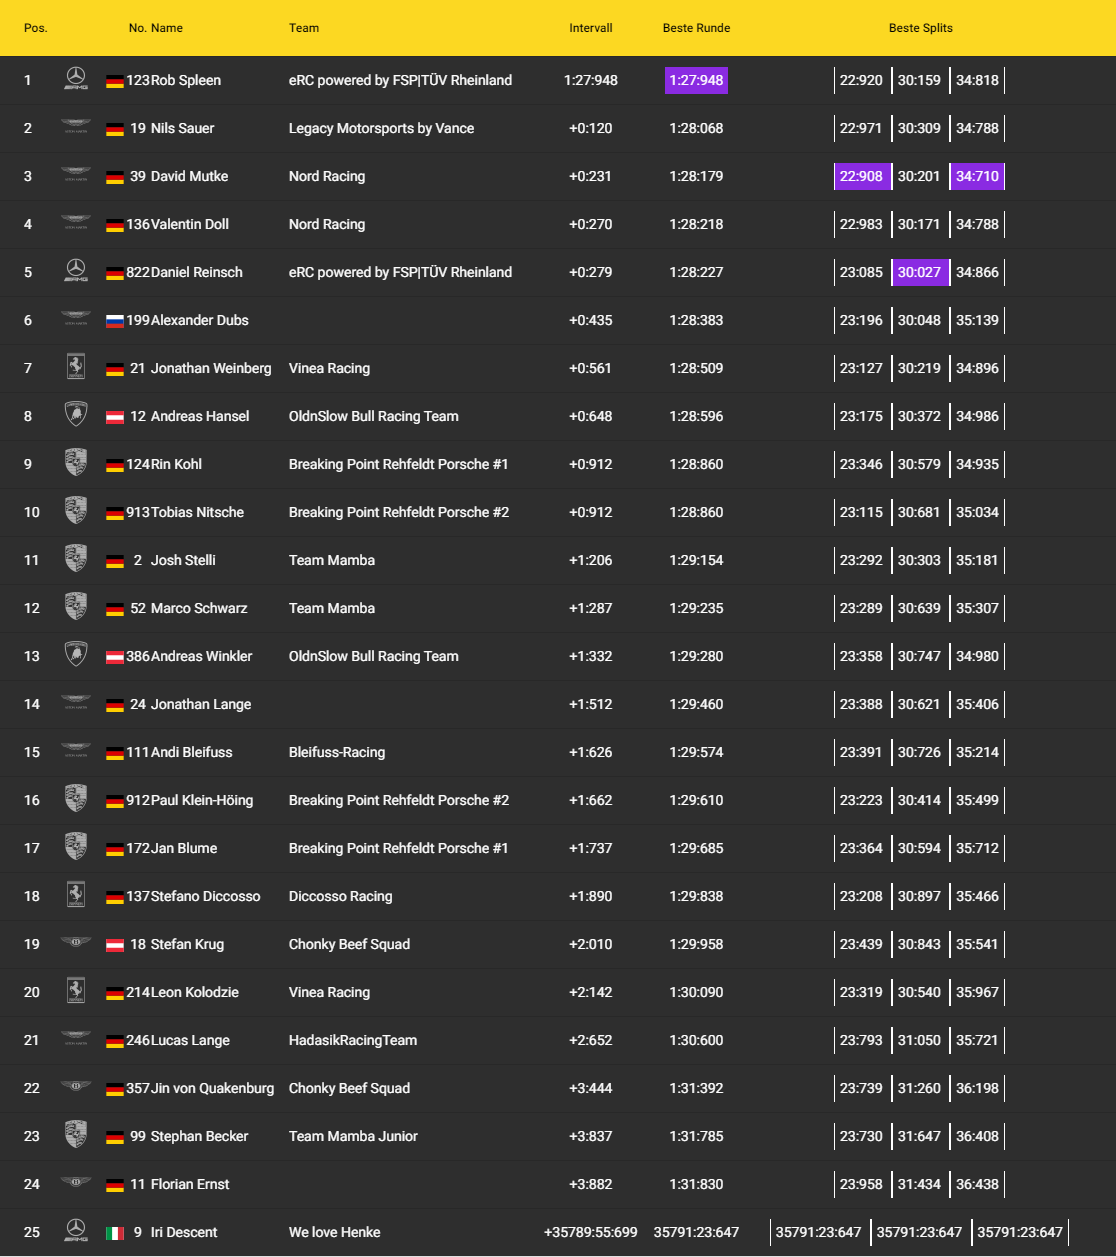Open the Legacy Motorsports by Vance team
This screenshot has width=1116, height=1257.
point(381,128)
